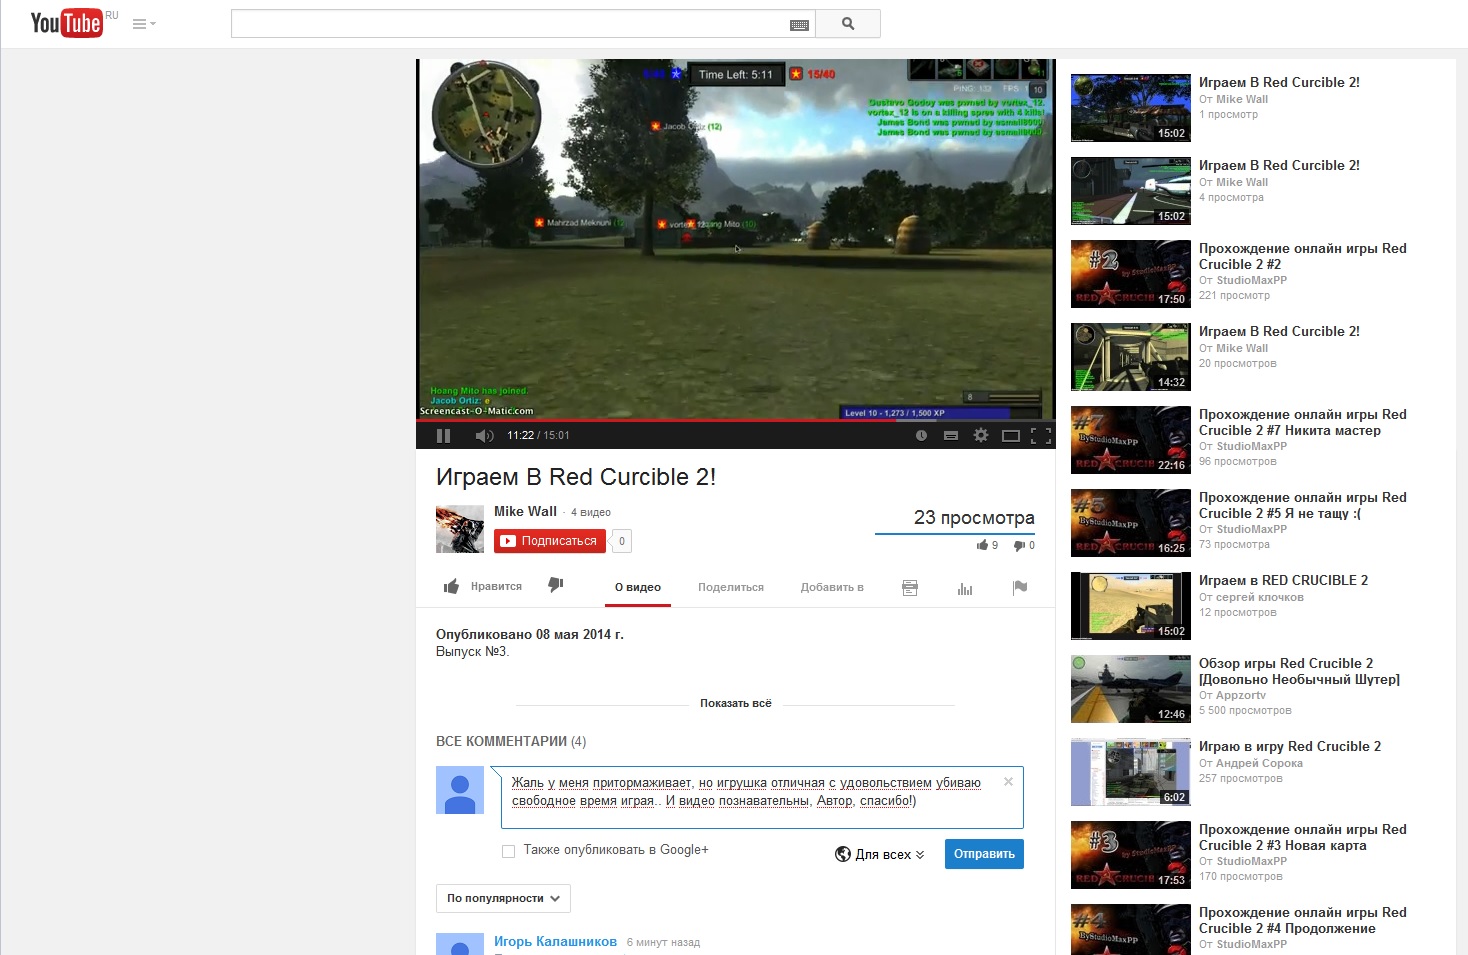1468x955 pixels.
Task: Click the 4 видео channel count
Action: [591, 512]
